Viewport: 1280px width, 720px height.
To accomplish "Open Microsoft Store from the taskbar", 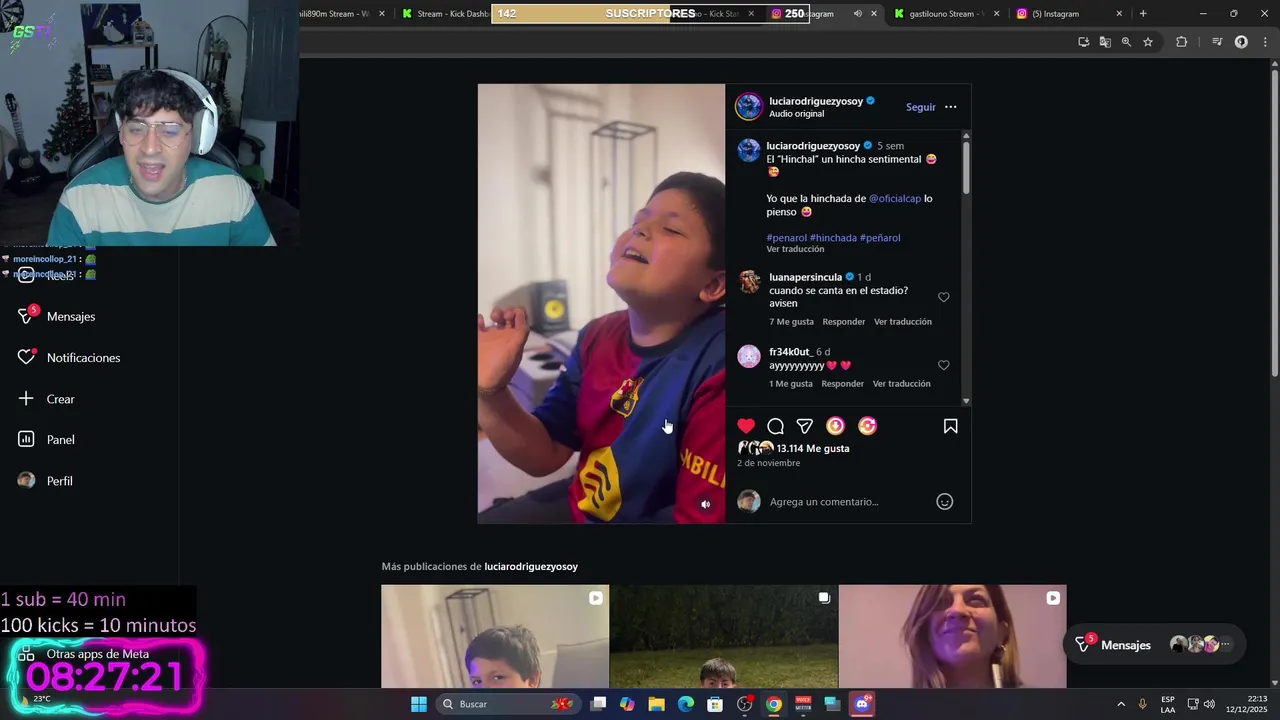I will click(715, 704).
